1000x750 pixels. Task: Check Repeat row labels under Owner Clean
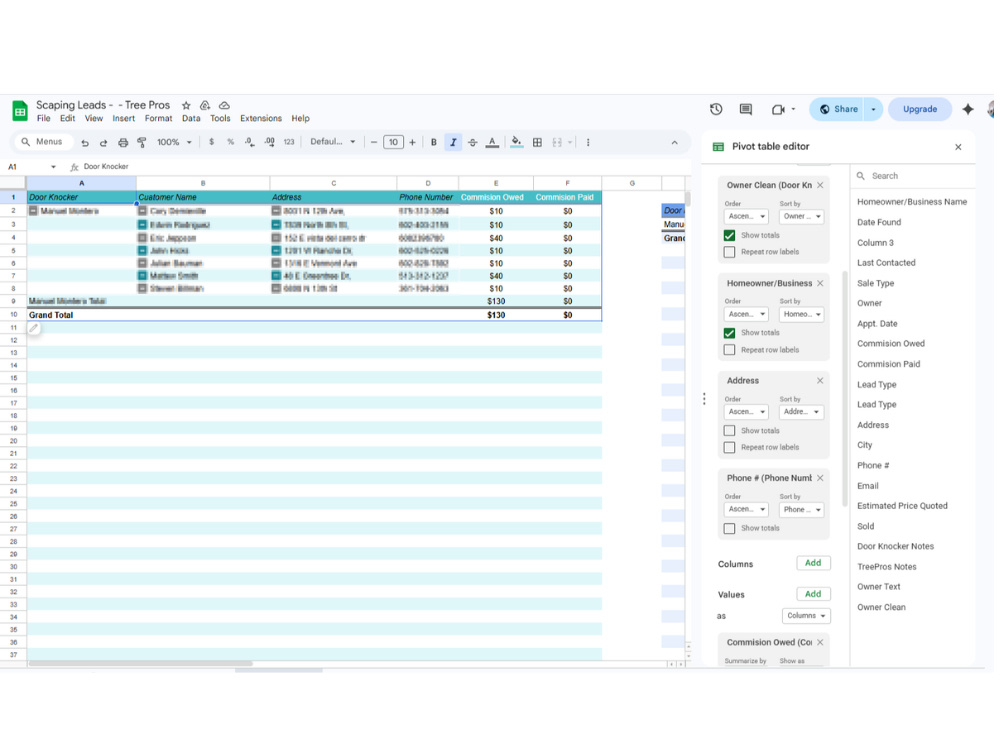[730, 252]
